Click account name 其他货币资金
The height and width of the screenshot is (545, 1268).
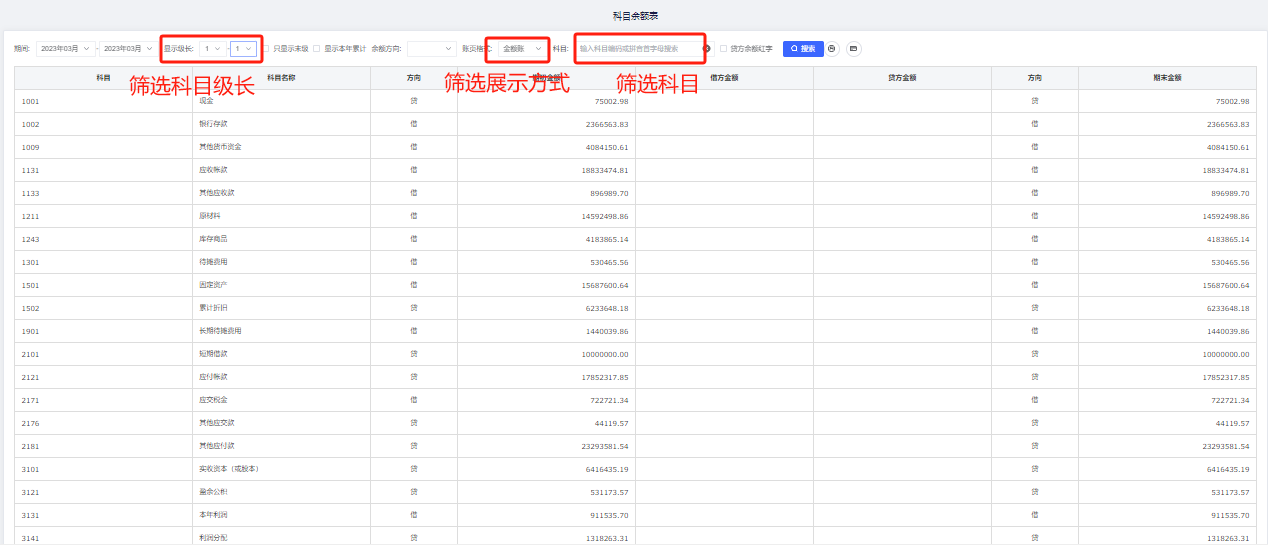(220, 147)
